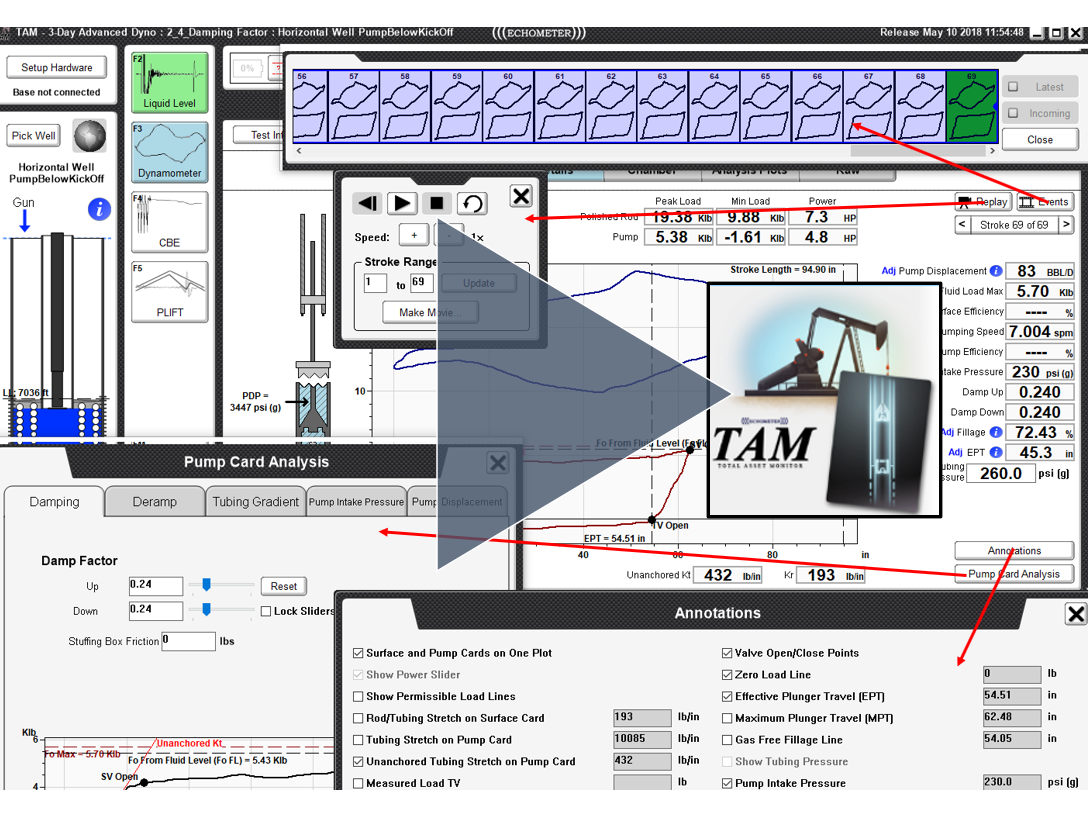
Task: Enable Show Permissible Load Lines checkbox
Action: point(359,696)
